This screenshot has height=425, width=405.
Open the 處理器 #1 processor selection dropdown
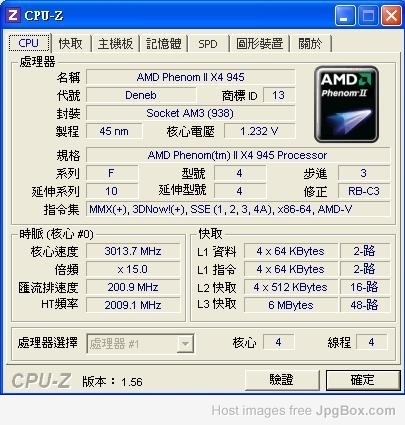pyautogui.click(x=140, y=343)
